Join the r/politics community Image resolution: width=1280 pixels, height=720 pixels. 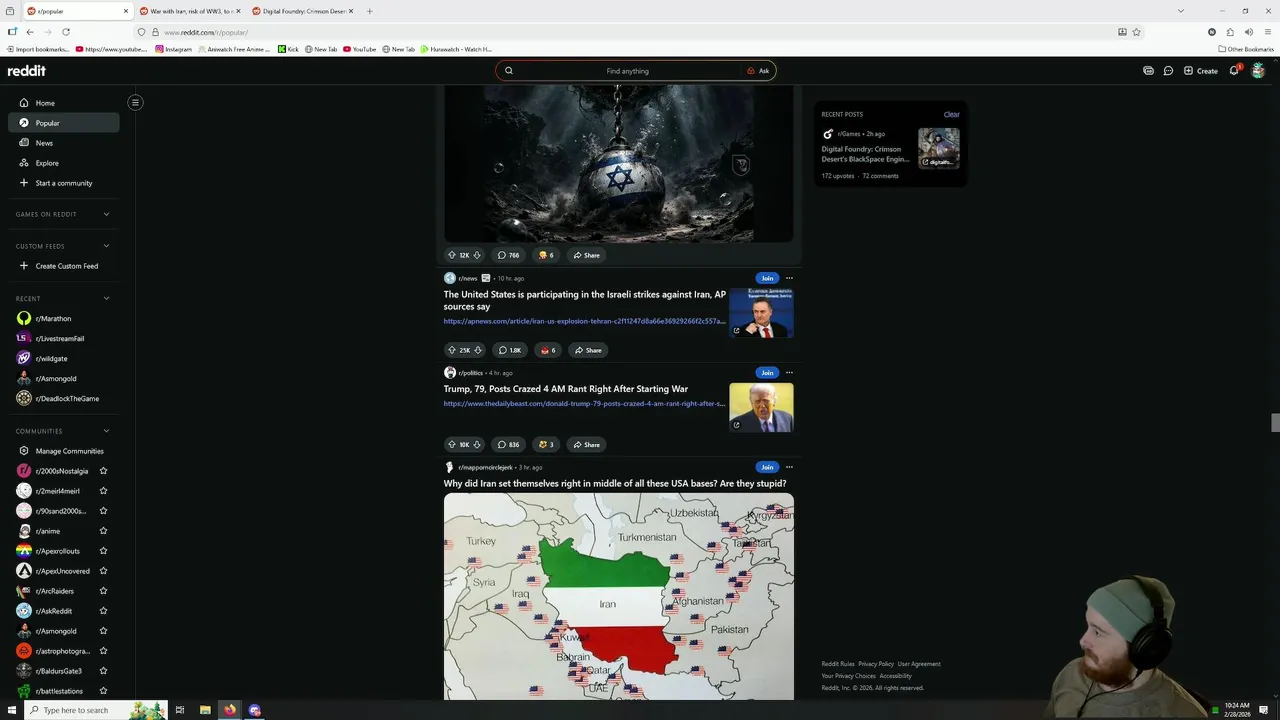[767, 373]
